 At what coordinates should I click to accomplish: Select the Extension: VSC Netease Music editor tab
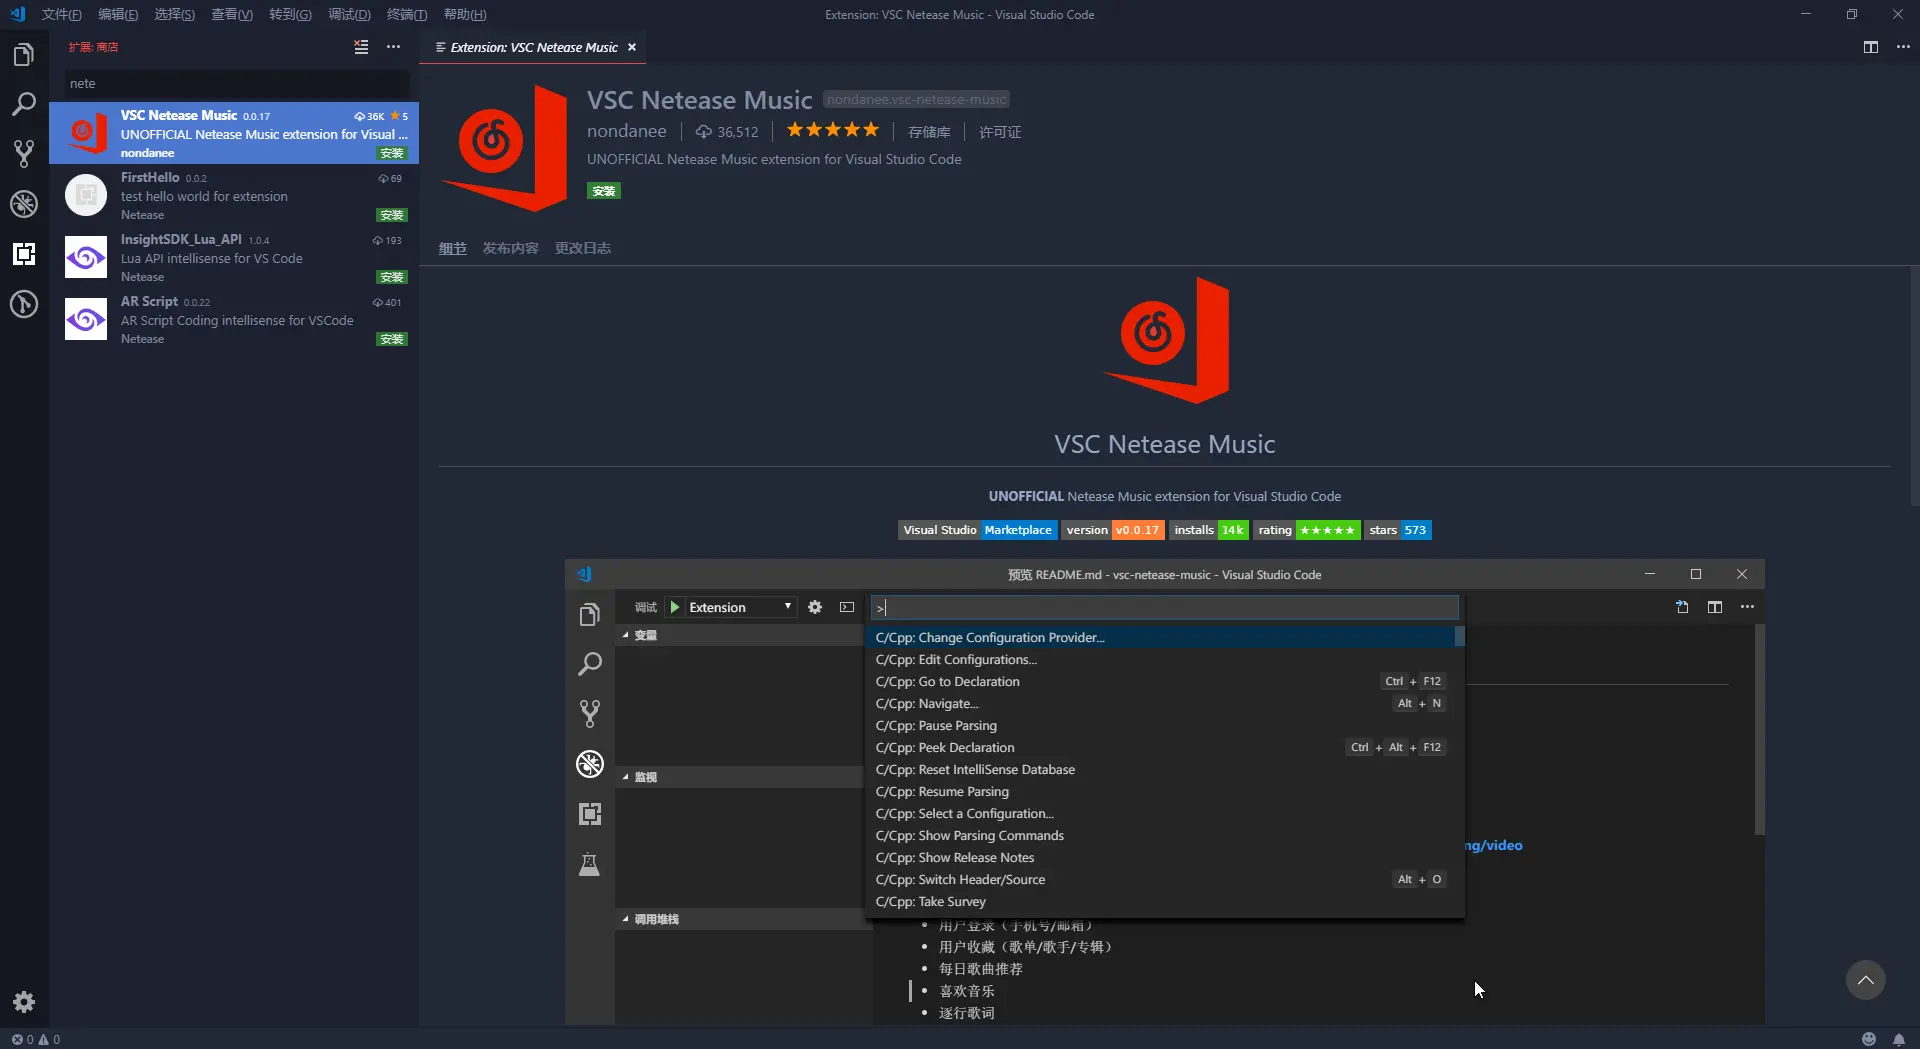click(533, 47)
